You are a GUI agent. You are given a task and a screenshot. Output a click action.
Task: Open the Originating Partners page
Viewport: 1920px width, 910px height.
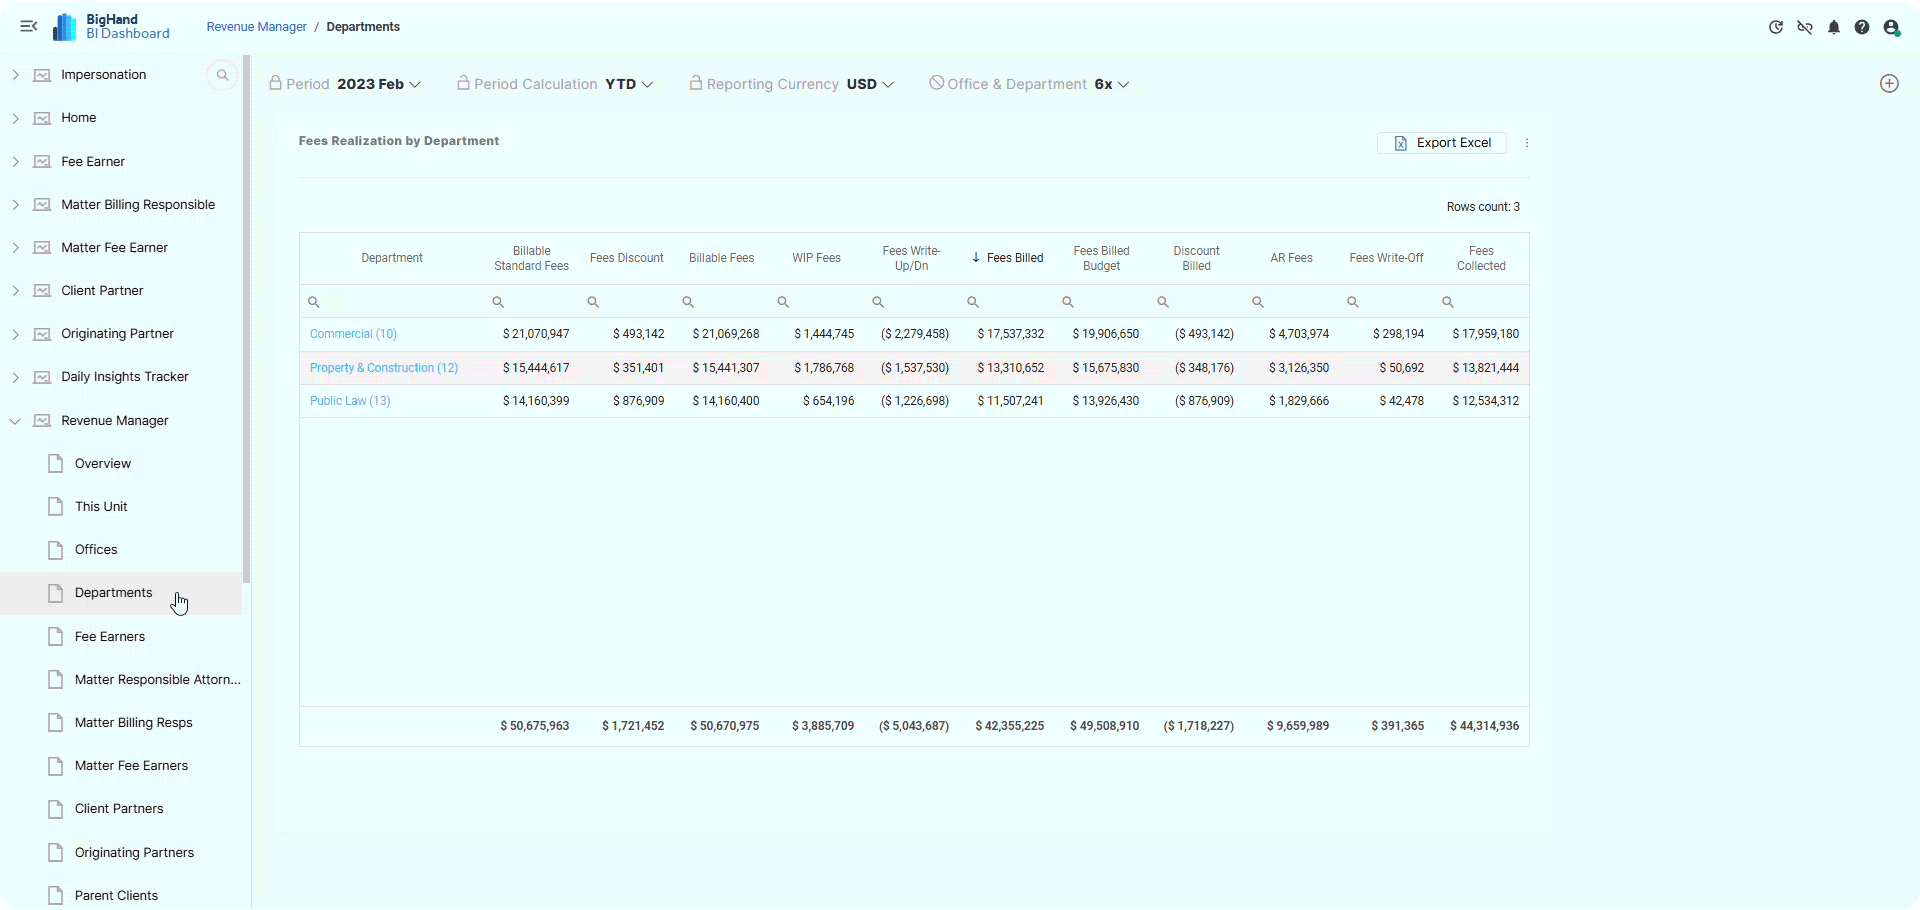tap(134, 853)
